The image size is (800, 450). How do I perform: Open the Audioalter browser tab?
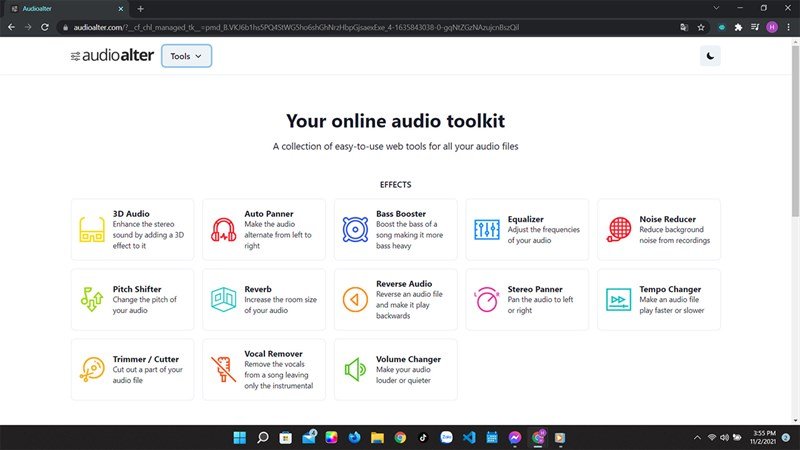pos(60,8)
